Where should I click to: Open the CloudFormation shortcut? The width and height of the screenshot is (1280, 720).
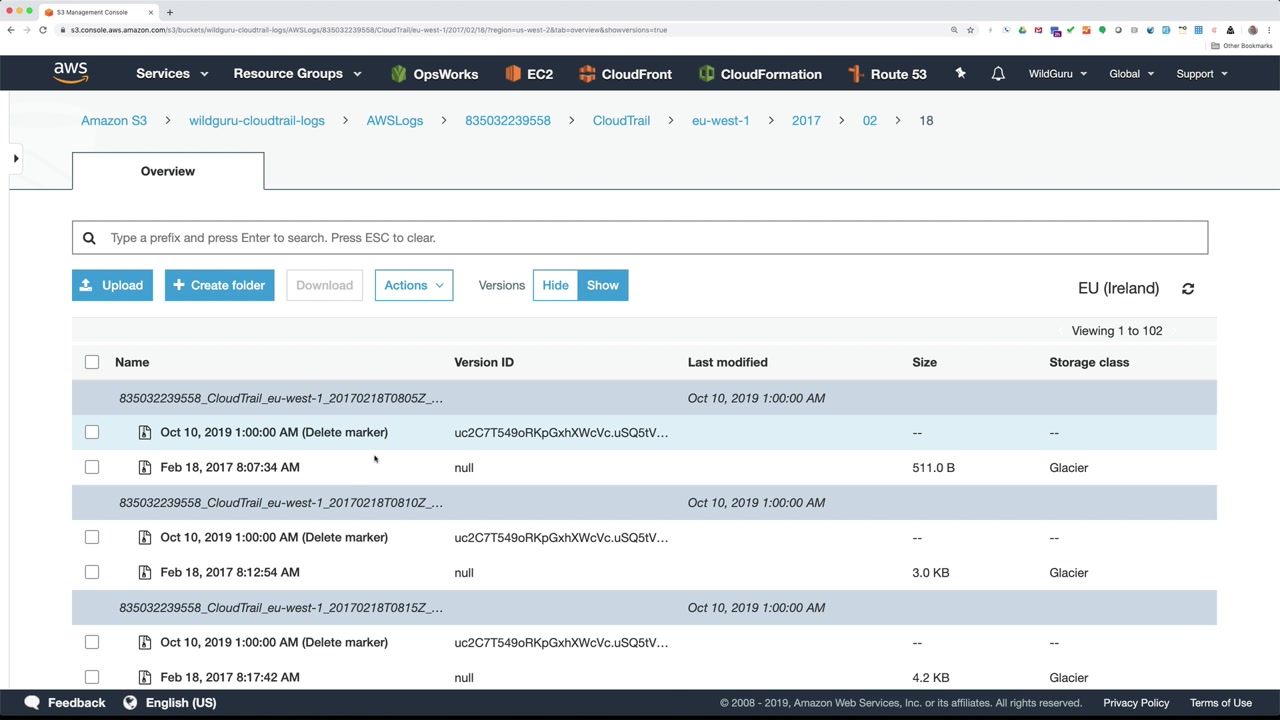[x=760, y=74]
